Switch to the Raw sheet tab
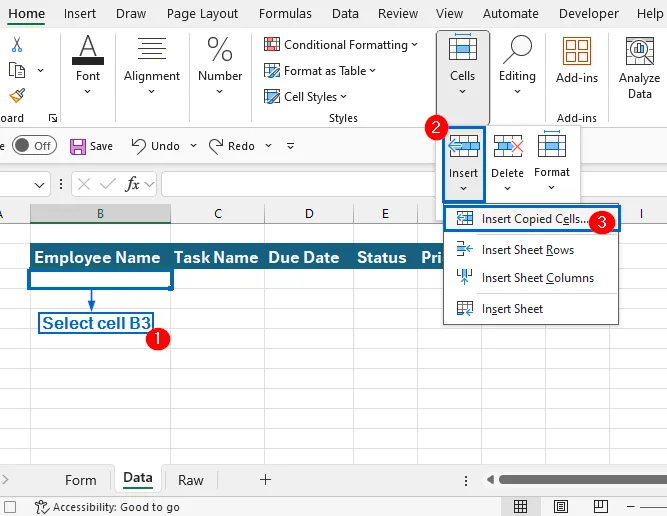The width and height of the screenshot is (667, 516). pyautogui.click(x=191, y=480)
